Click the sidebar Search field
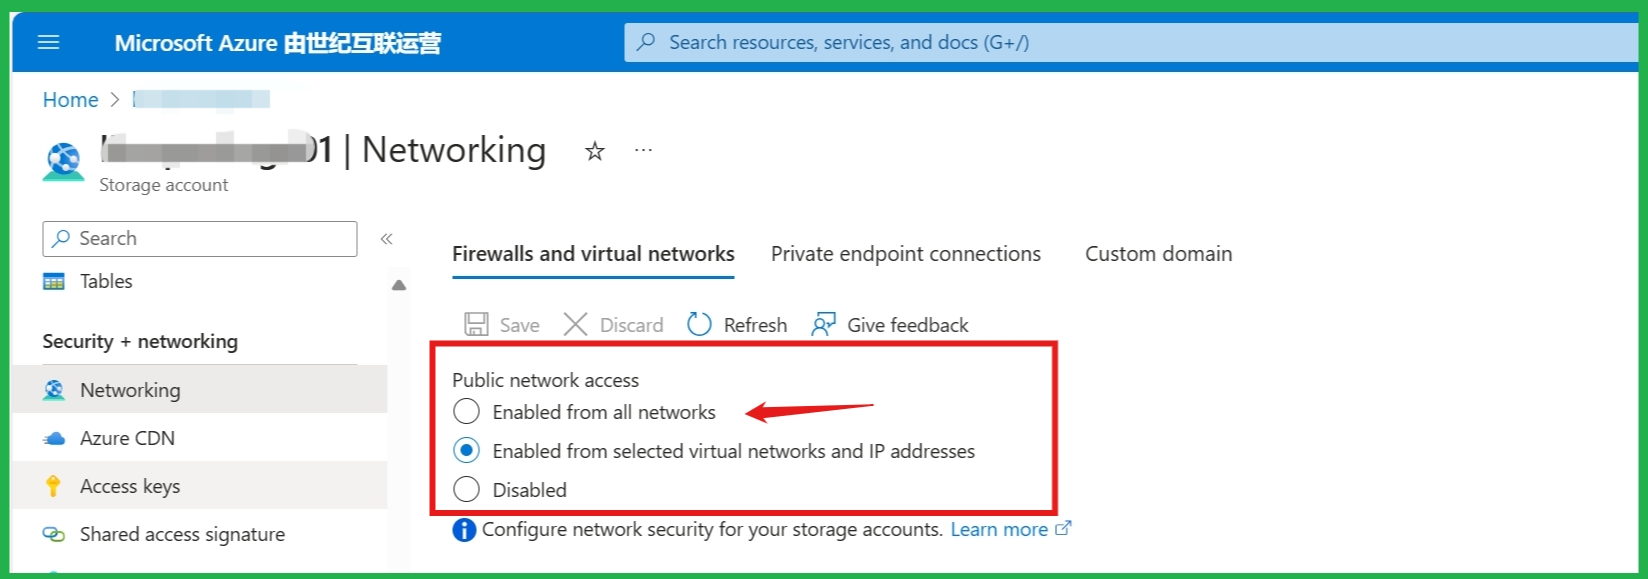 coord(200,239)
